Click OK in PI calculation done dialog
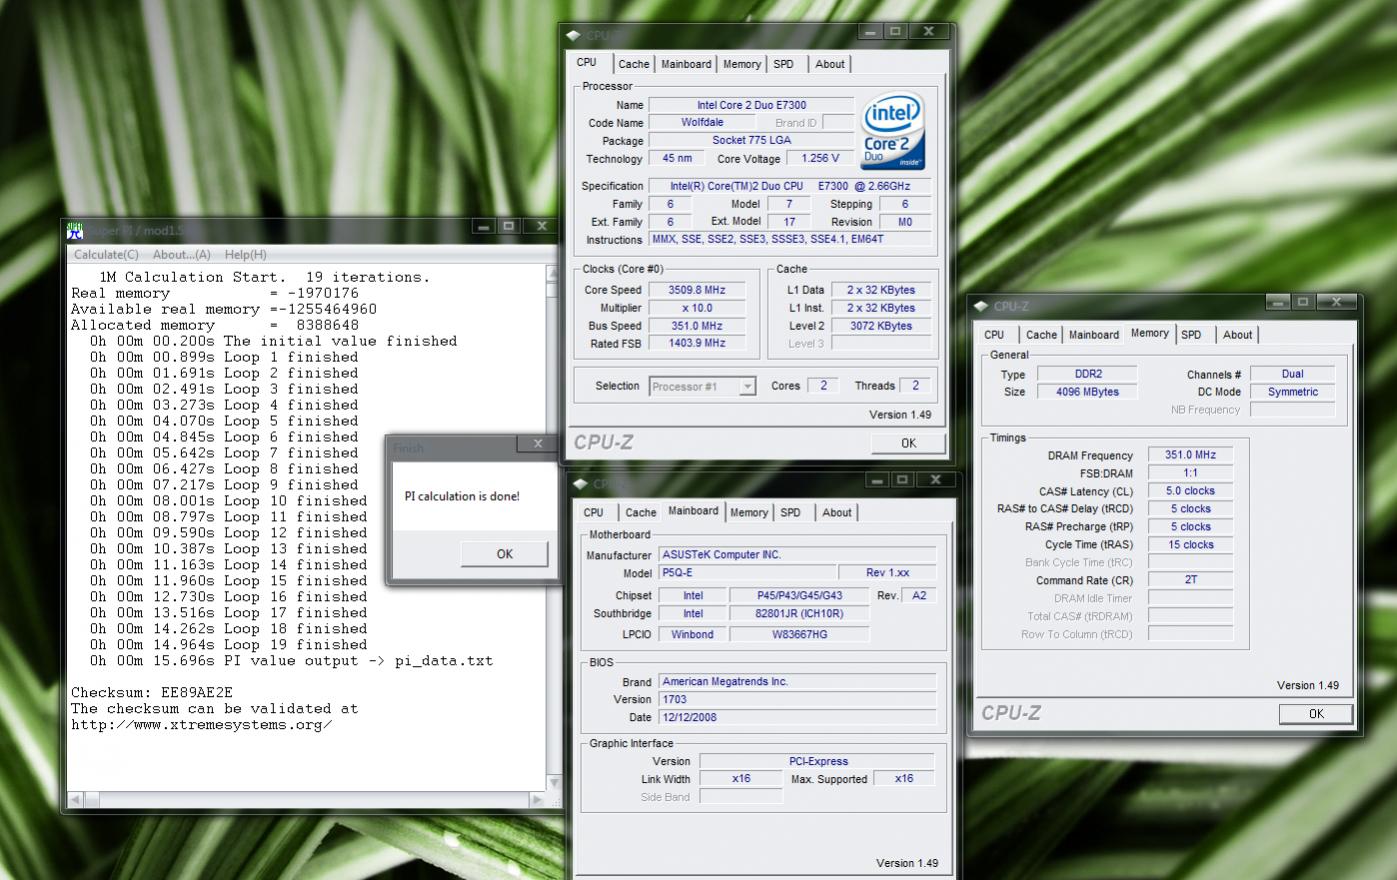Screen dimensions: 1397x880 click(x=504, y=554)
